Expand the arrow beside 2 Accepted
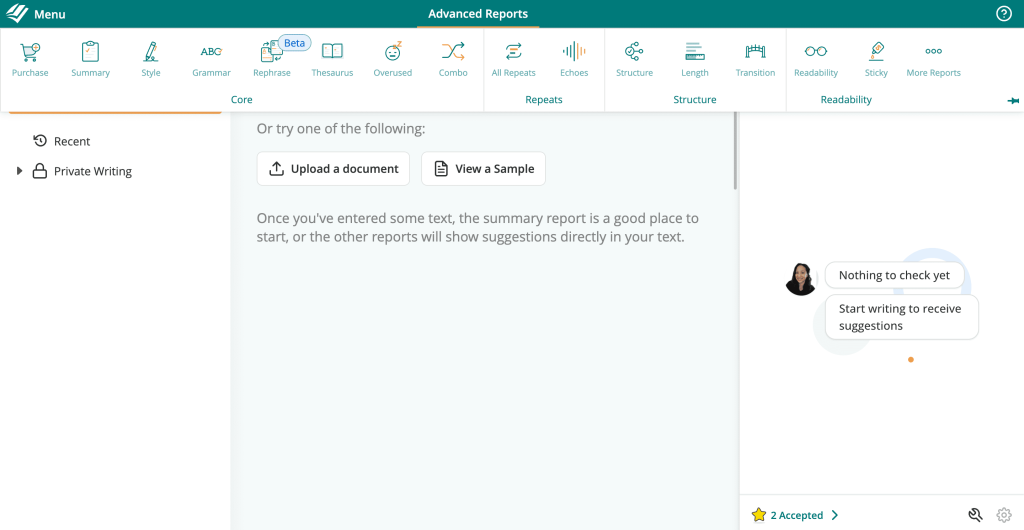Screen dimensions: 1024x530 [x=835, y=515]
